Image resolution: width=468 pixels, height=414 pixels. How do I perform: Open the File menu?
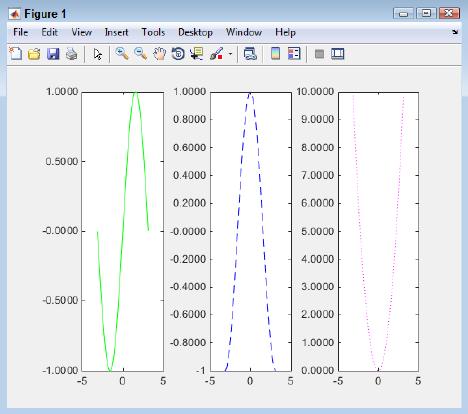click(x=21, y=32)
